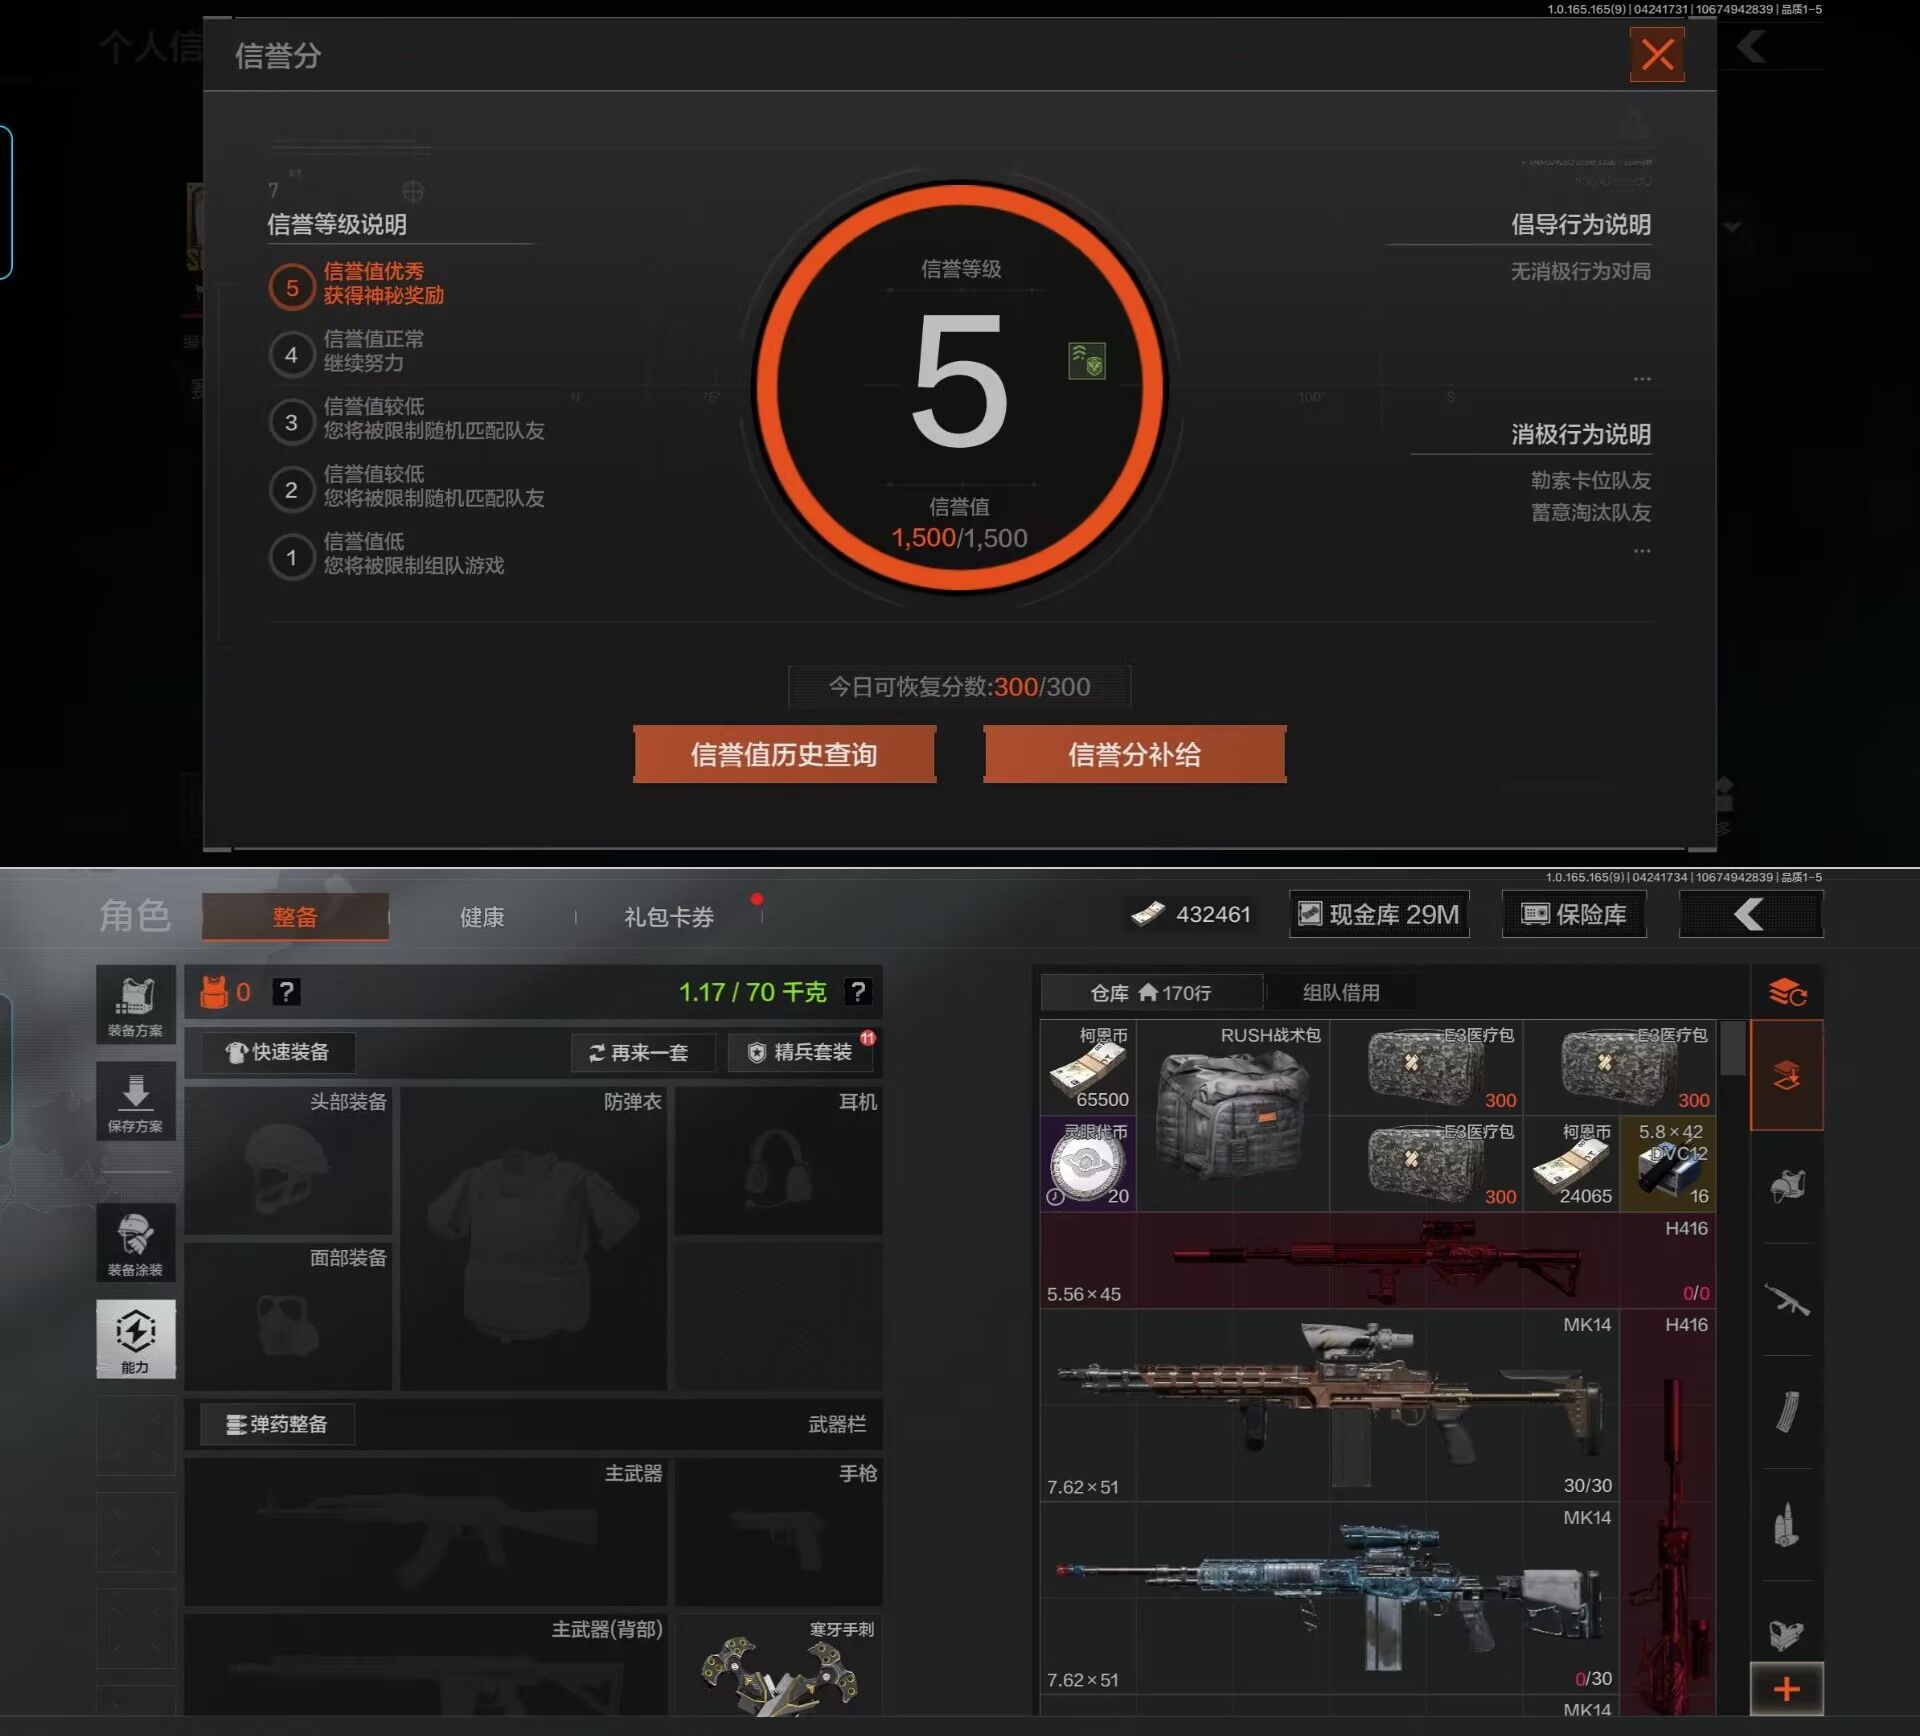Open the 装备涂装 equipment skins icon

(135, 1243)
